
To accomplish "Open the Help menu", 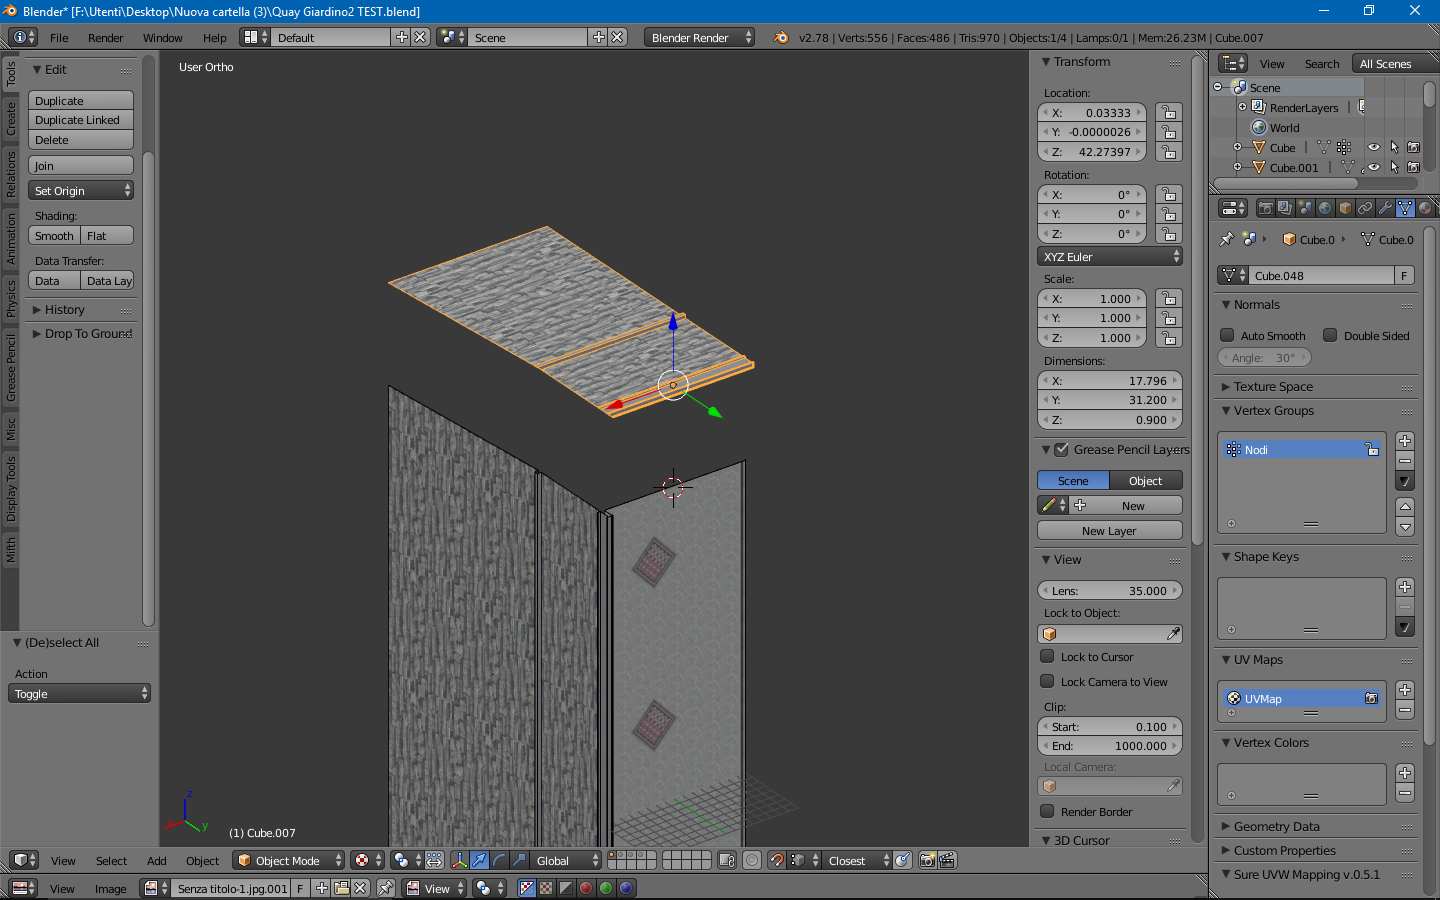I will coord(214,38).
